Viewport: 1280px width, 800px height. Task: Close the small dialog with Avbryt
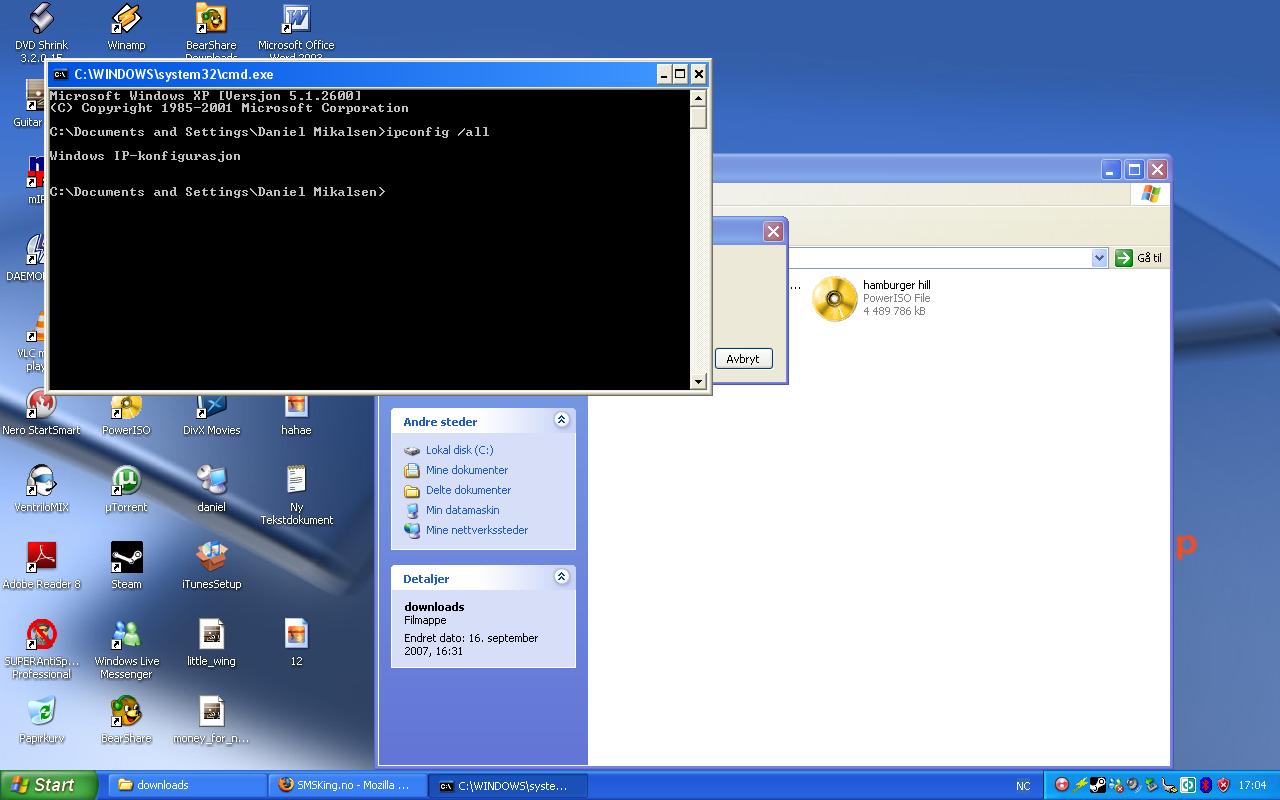pyautogui.click(x=773, y=232)
